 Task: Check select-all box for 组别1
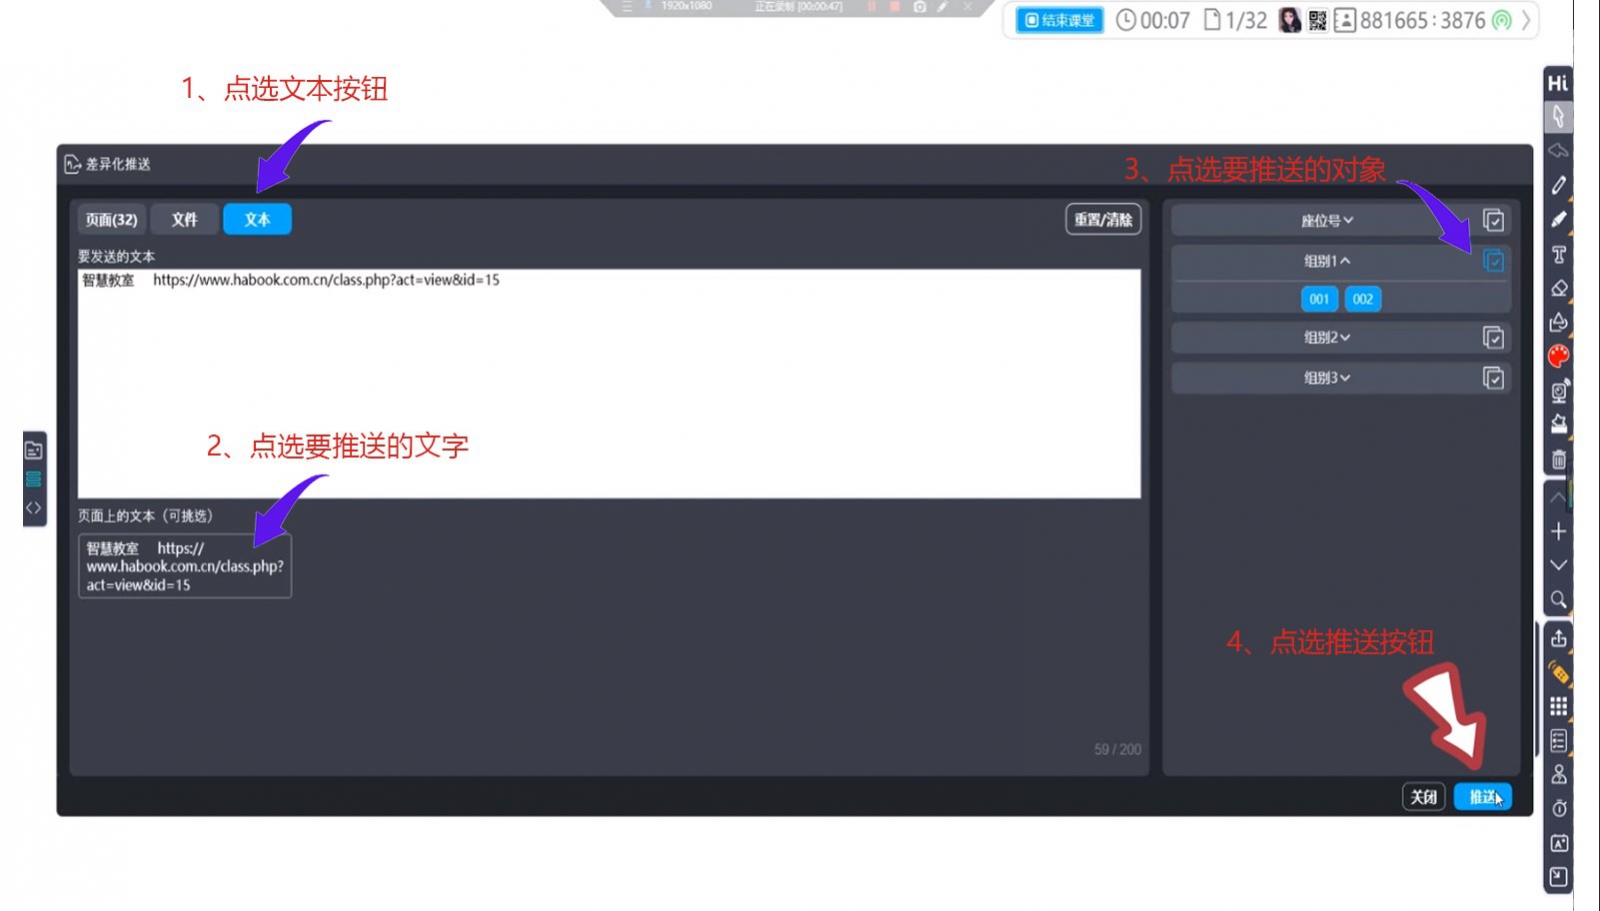pyautogui.click(x=1492, y=261)
